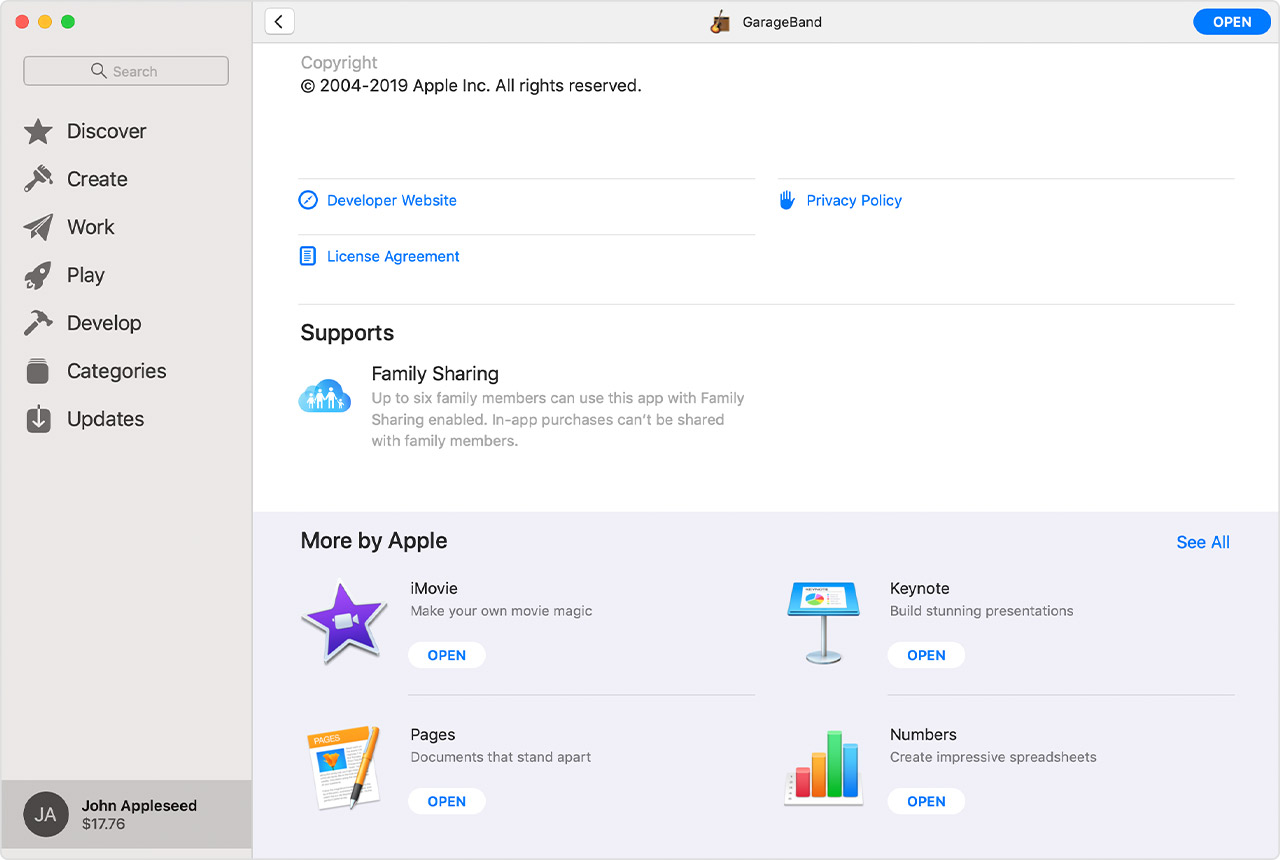The height and width of the screenshot is (860, 1280).
Task: Click the Numbers title text
Action: click(x=923, y=734)
